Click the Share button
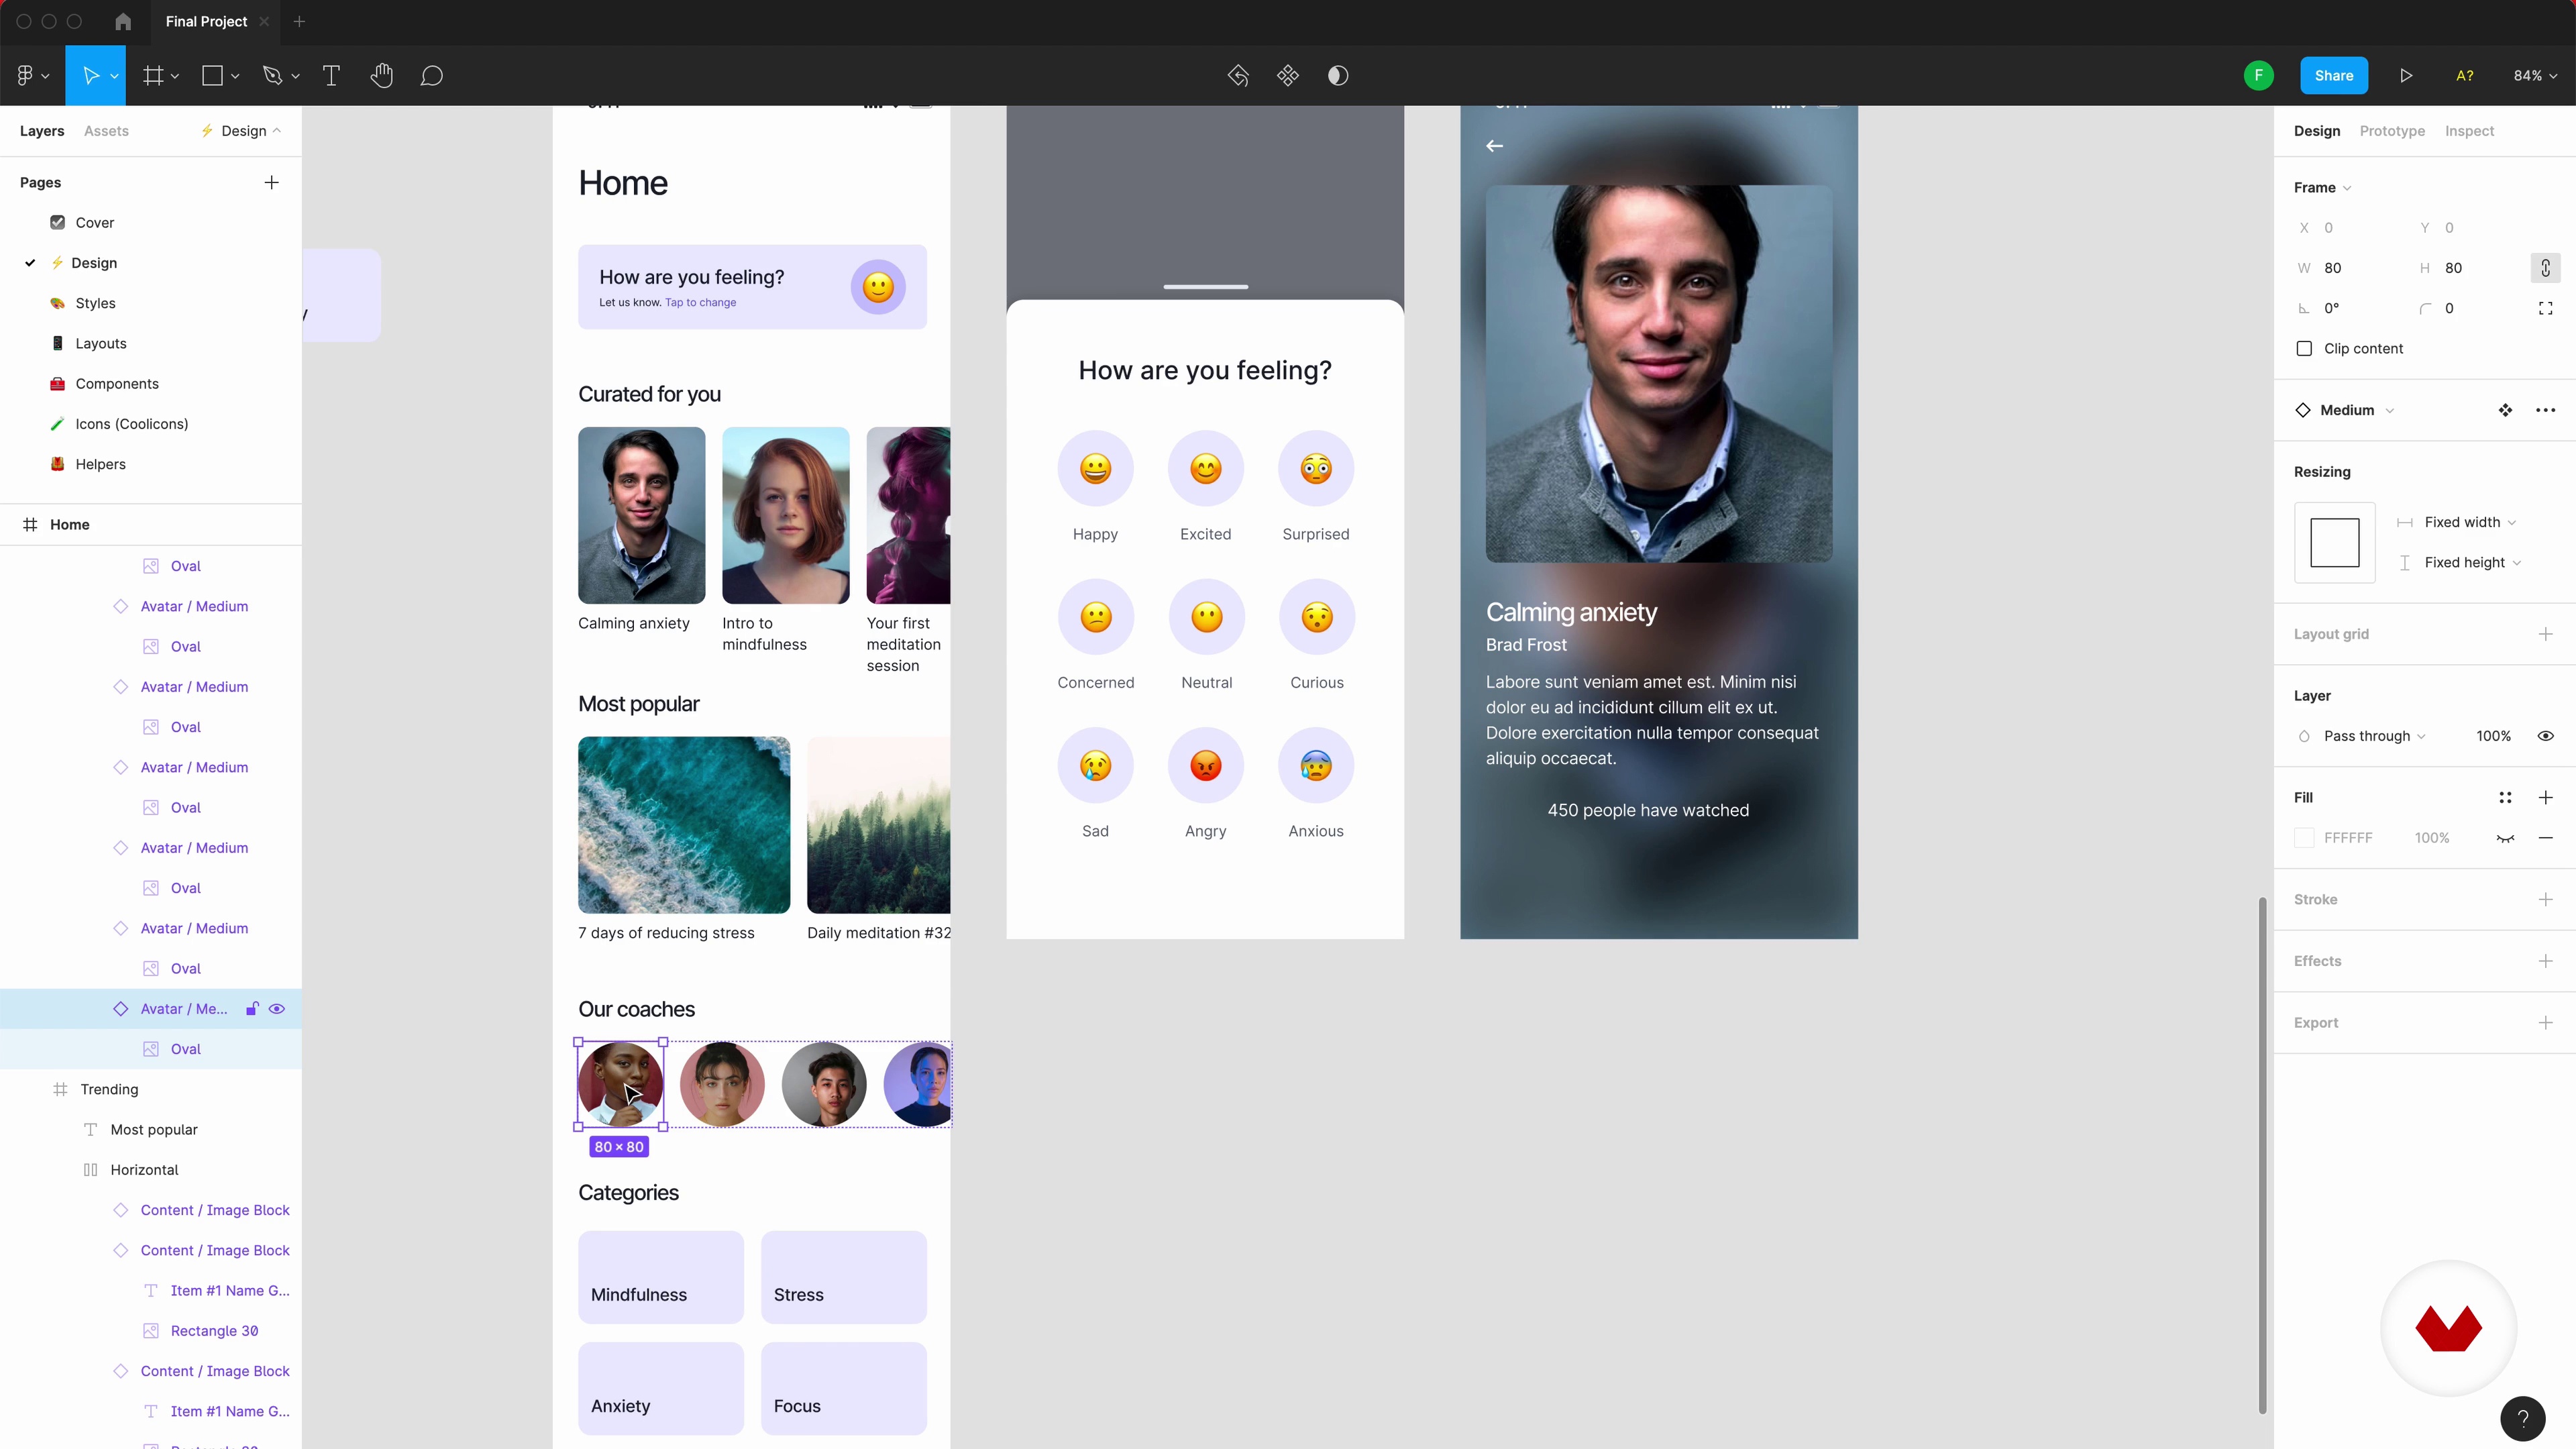2576x1449 pixels. 2333,76
